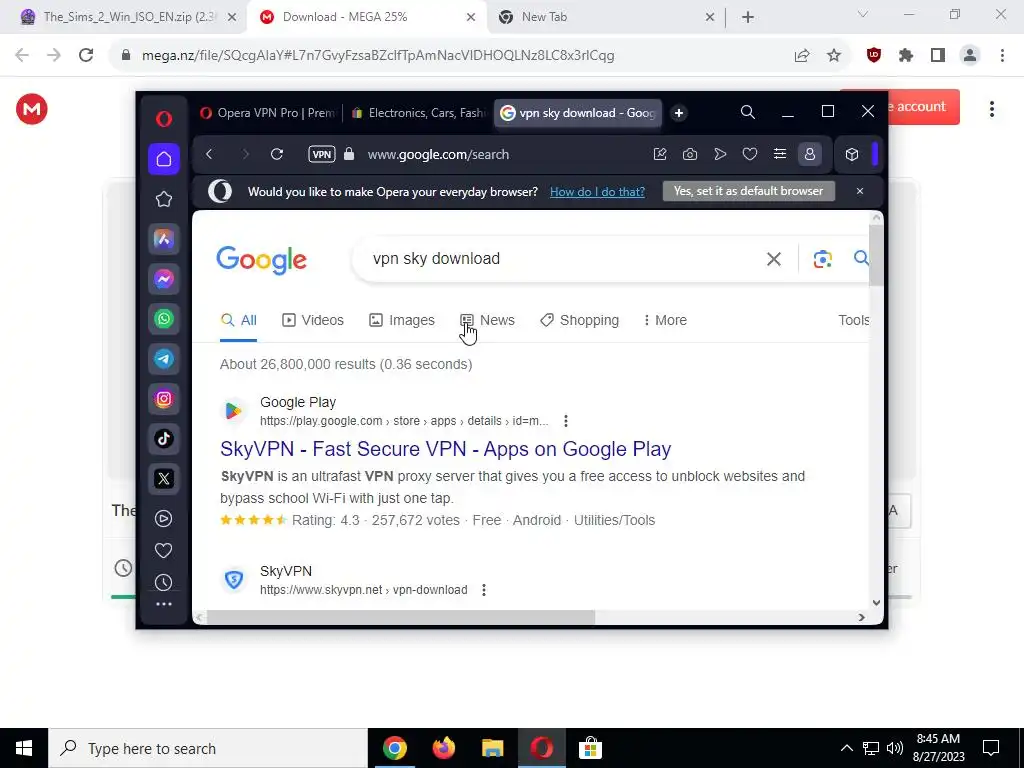Open sidebar three-dots setup menu
The width and height of the screenshot is (1024, 768).
click(x=163, y=605)
